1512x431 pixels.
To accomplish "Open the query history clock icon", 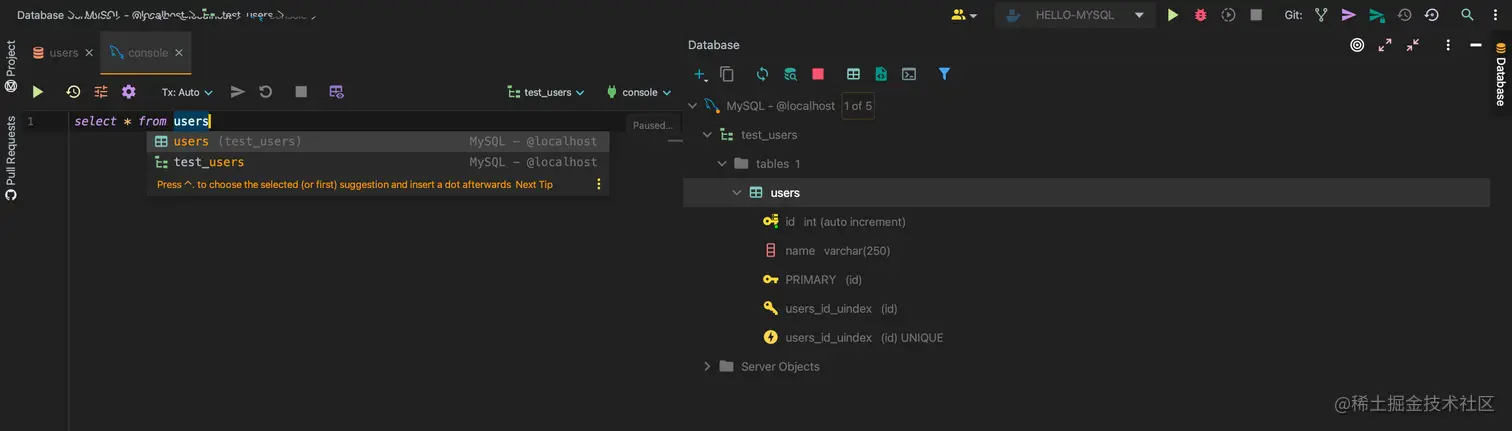I will (73, 92).
